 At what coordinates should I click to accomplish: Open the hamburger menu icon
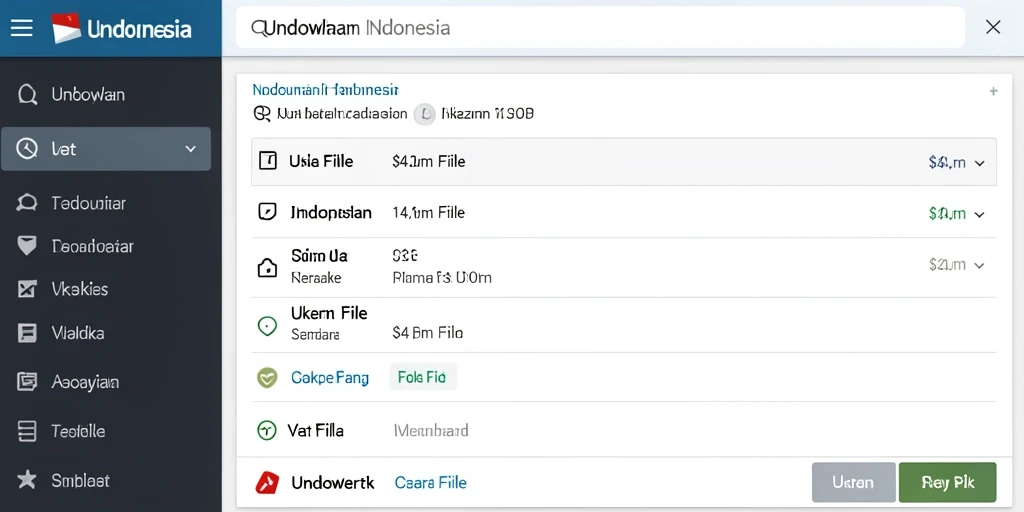22,28
